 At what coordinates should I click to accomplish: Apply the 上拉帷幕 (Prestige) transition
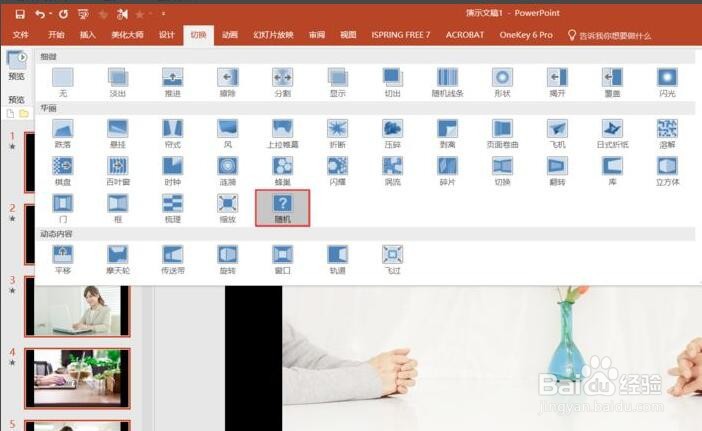pyautogui.click(x=283, y=134)
